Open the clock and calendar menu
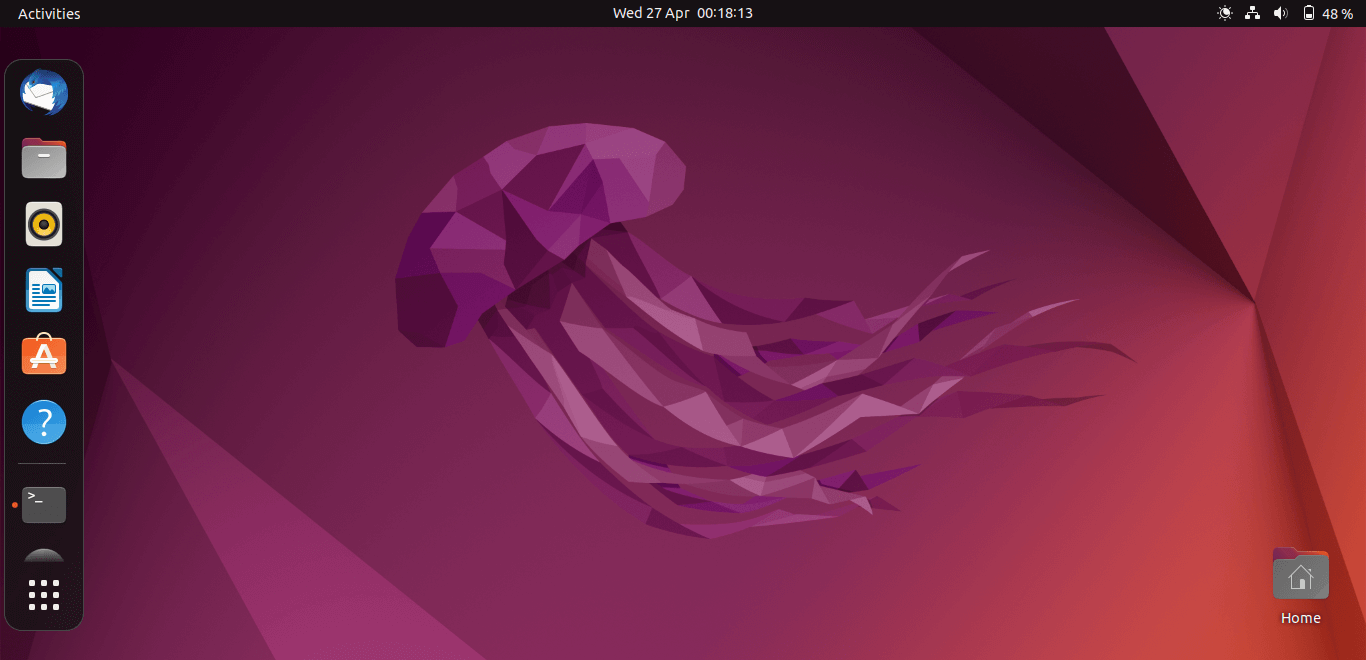Image resolution: width=1366 pixels, height=660 pixels. click(x=682, y=13)
